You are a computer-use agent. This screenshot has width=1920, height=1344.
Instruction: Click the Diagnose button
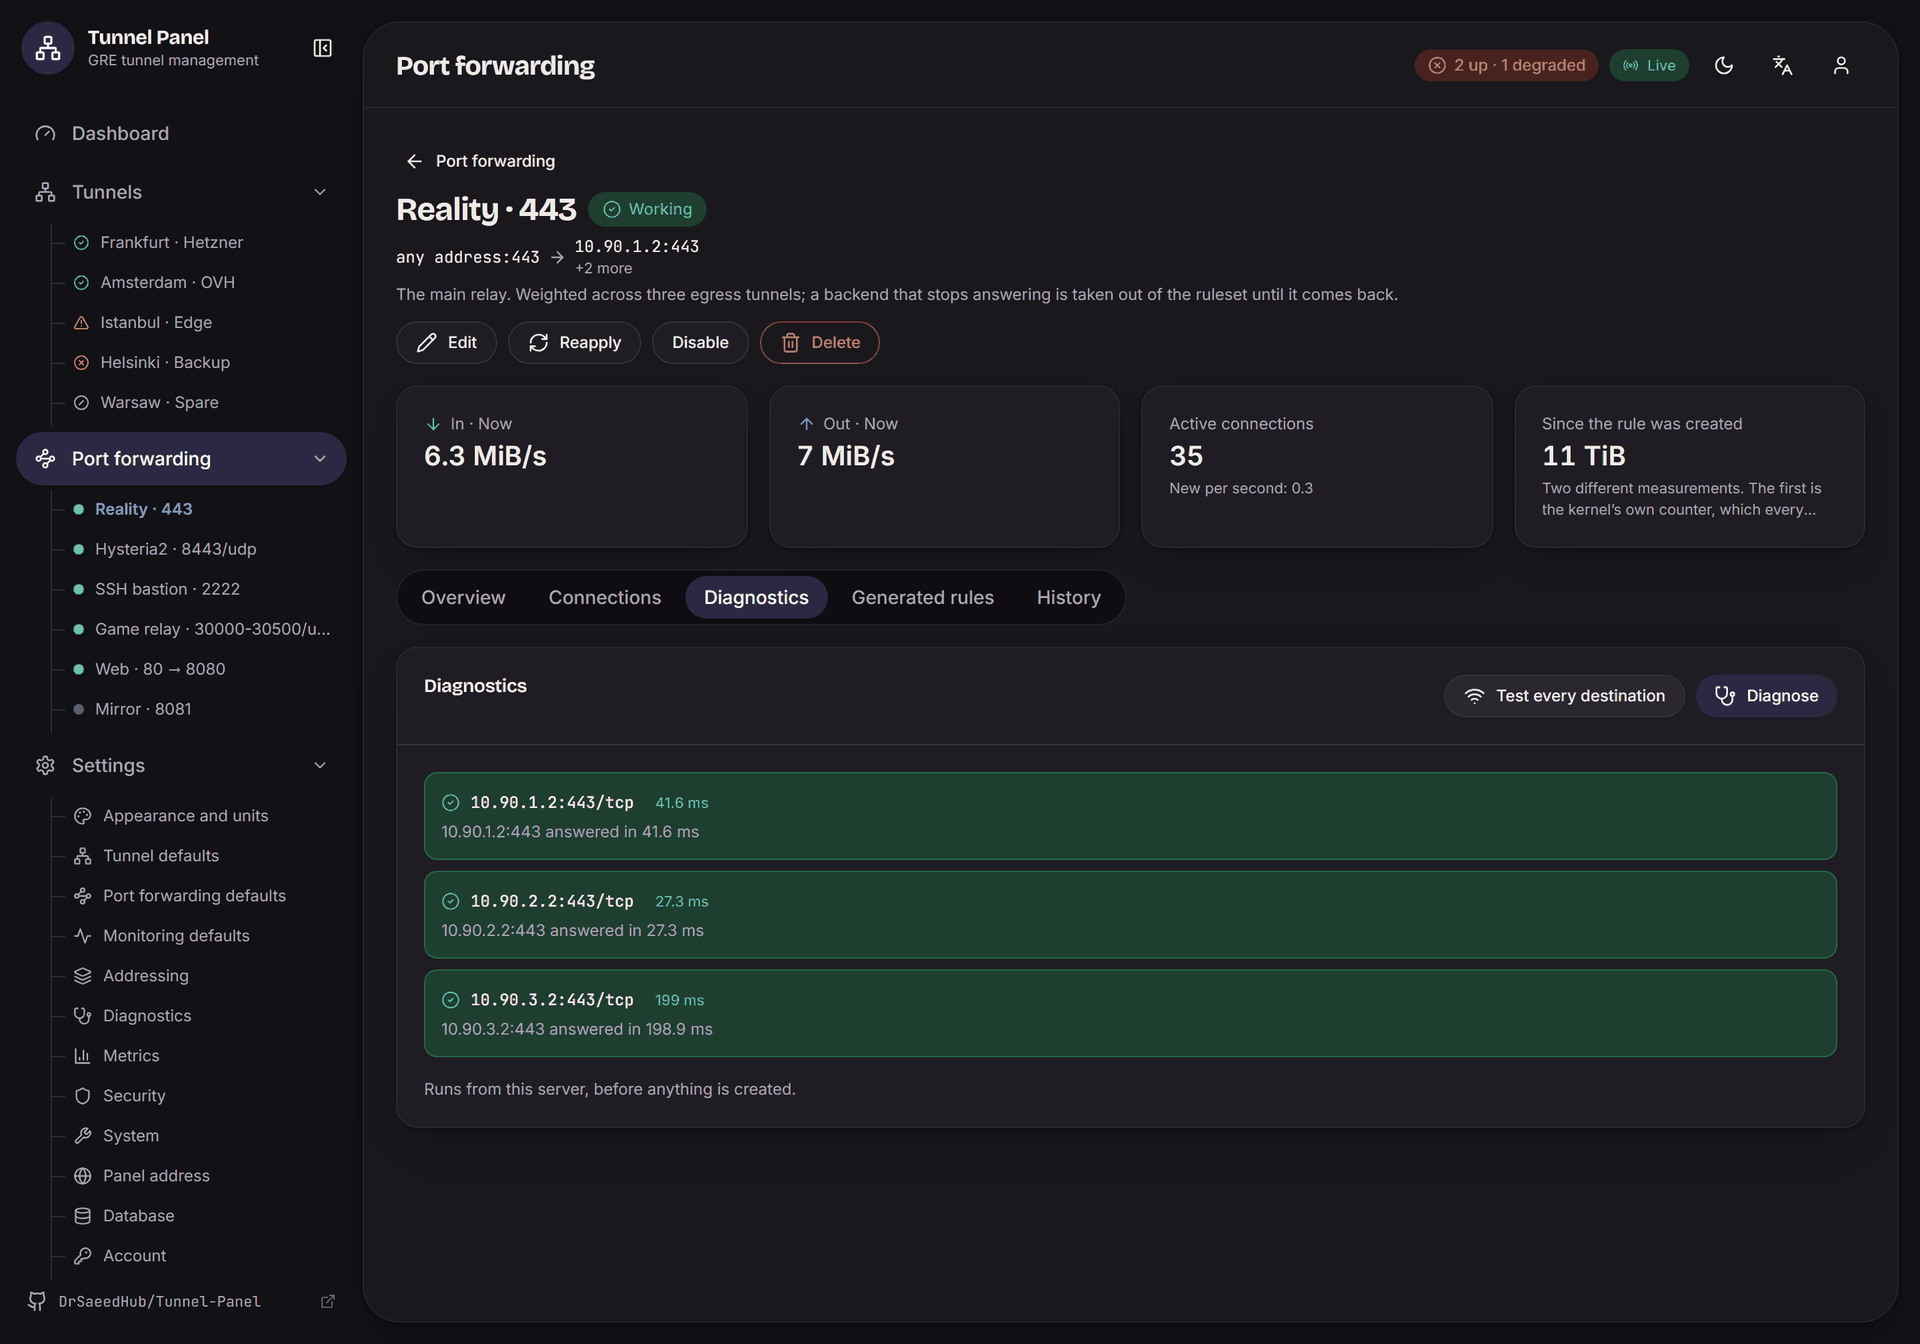tap(1766, 696)
